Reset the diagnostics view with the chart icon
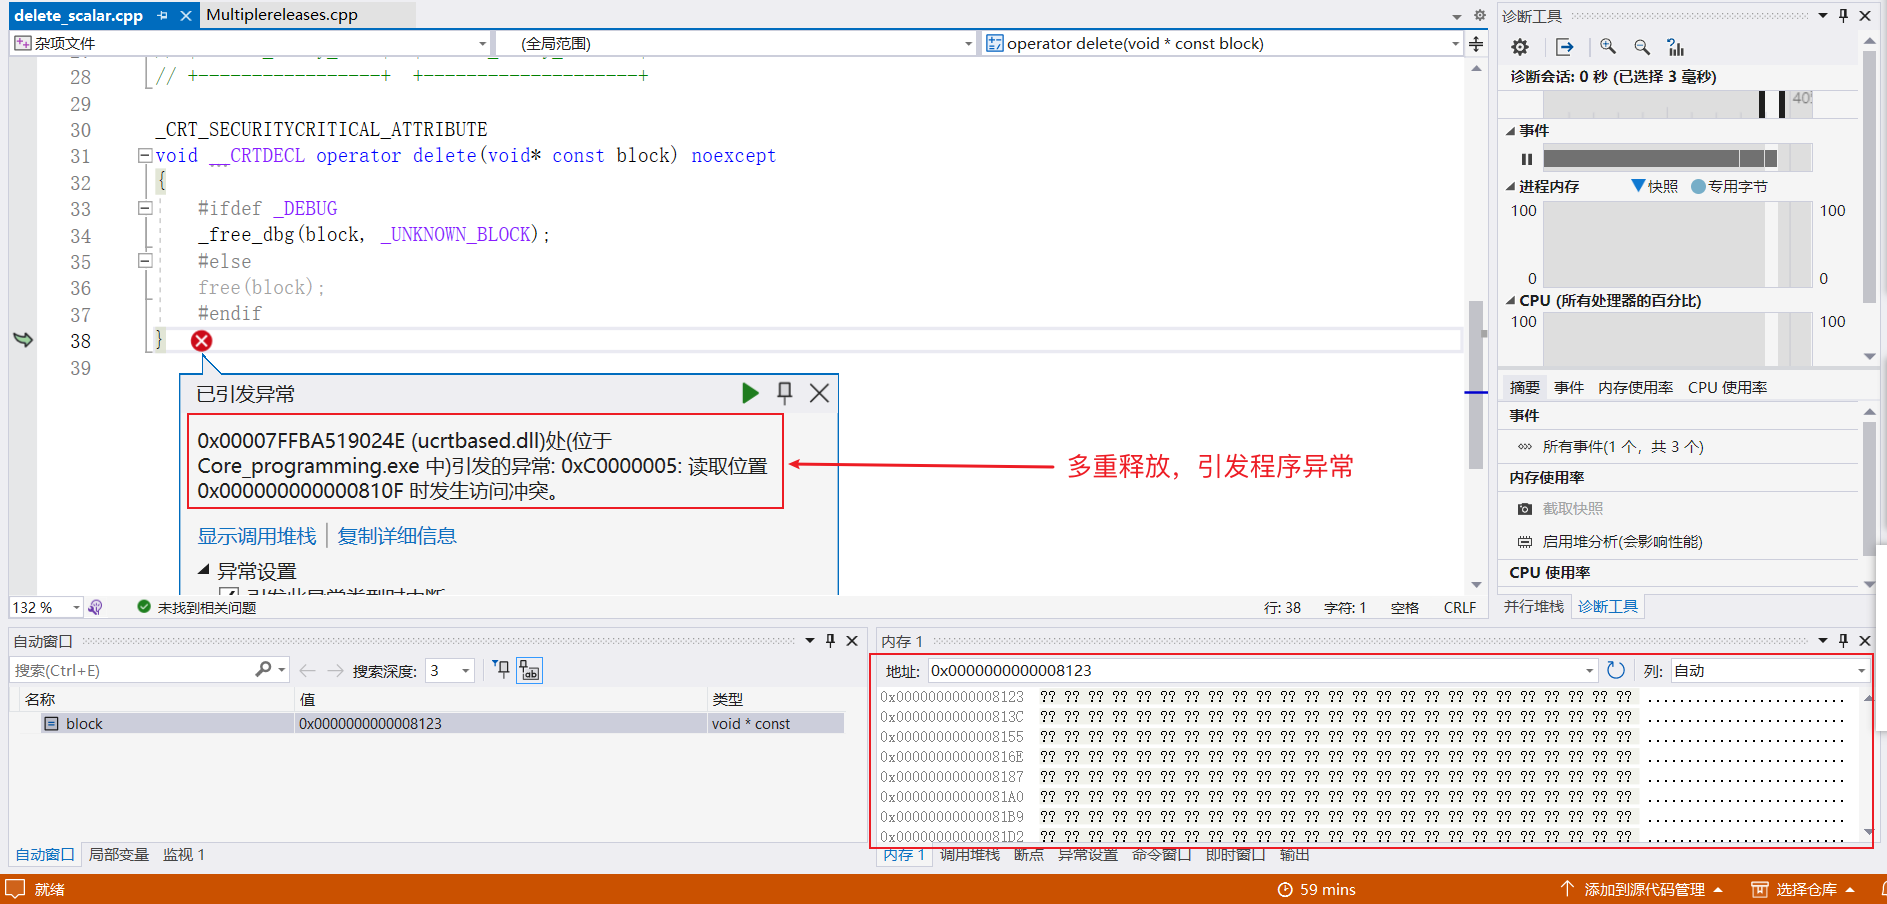The height and width of the screenshot is (904, 1887). 1676,47
